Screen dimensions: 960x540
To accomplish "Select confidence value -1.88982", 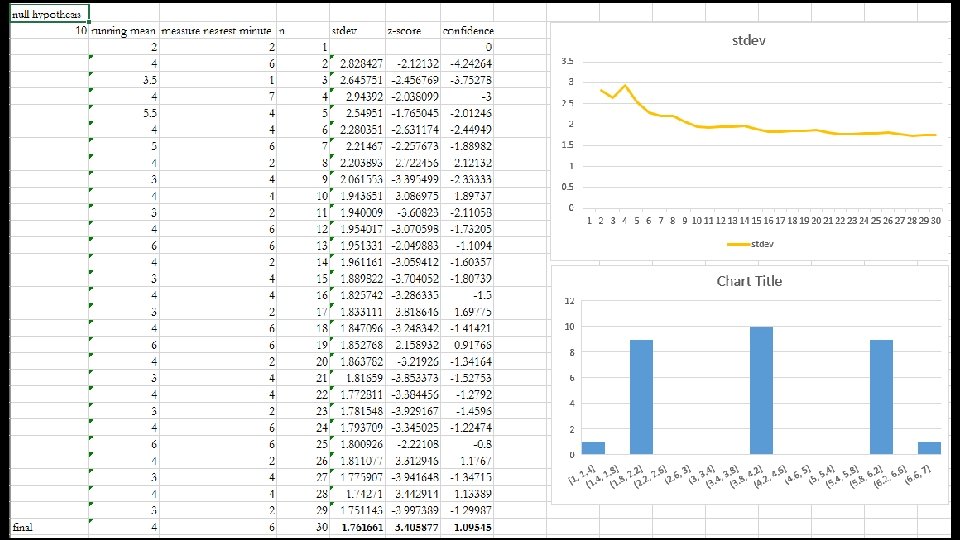I will coord(467,146).
